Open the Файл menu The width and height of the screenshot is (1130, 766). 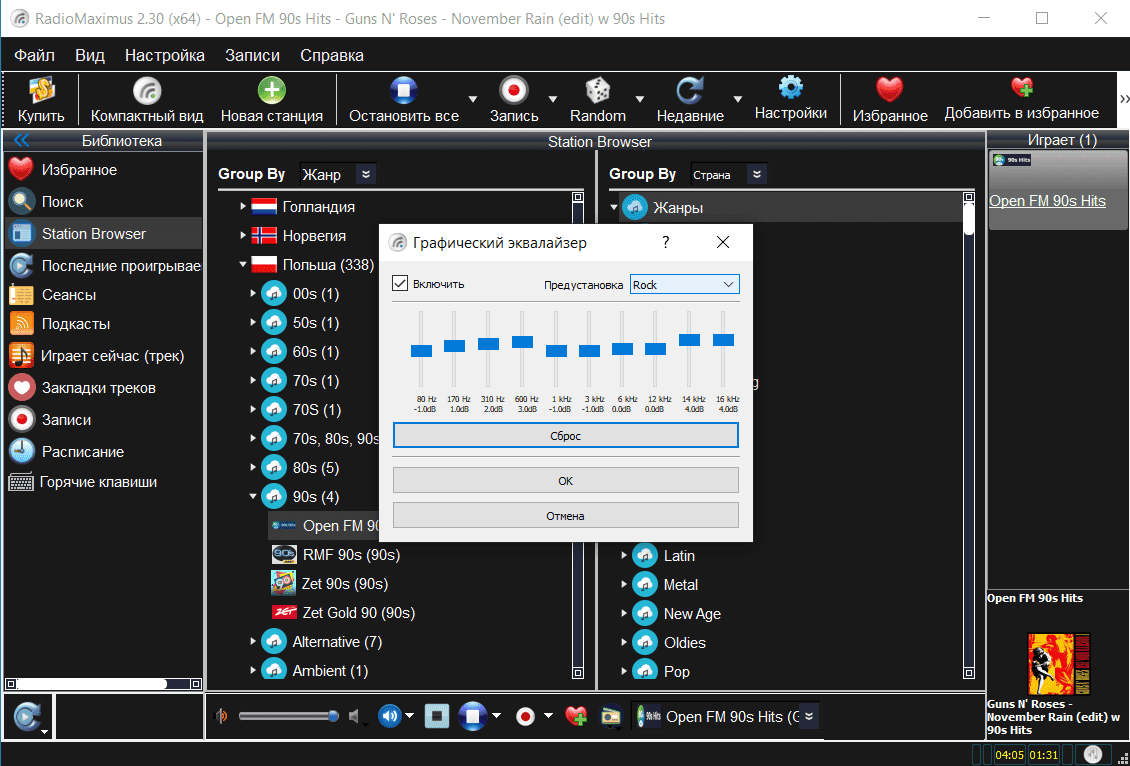(x=35, y=55)
